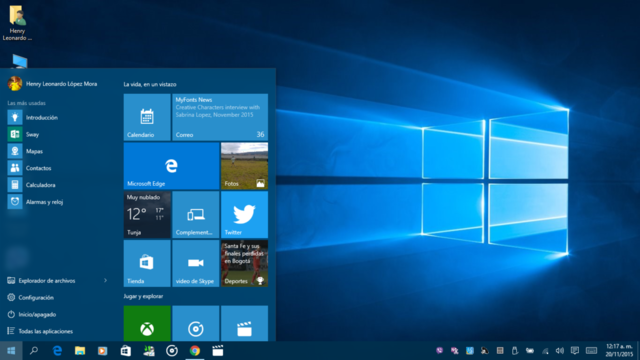Click the network Wi-Fi tray icon
The height and width of the screenshot is (360, 640).
pyautogui.click(x=545, y=351)
